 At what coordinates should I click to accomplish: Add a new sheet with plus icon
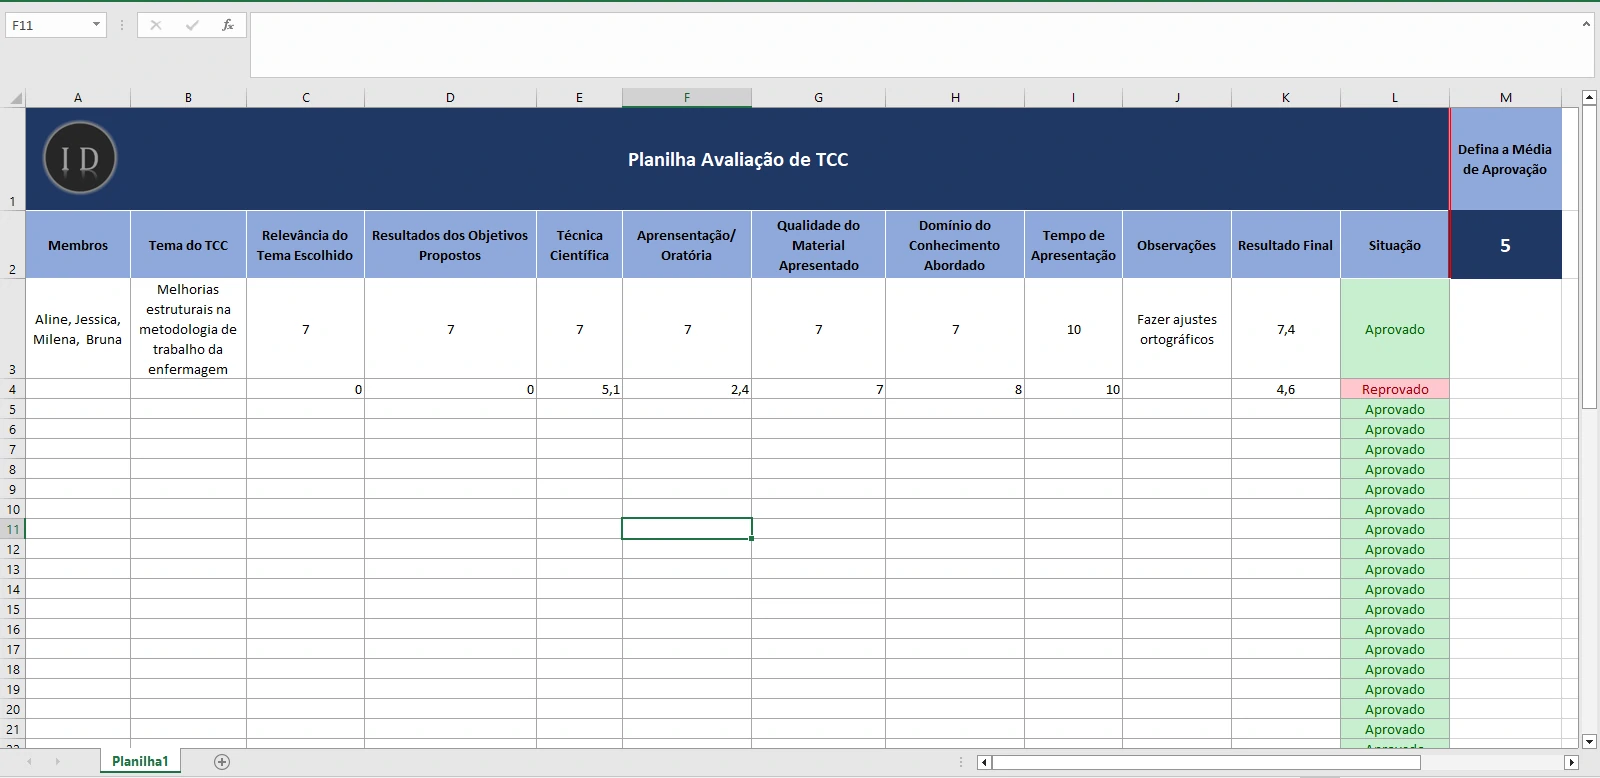(222, 762)
